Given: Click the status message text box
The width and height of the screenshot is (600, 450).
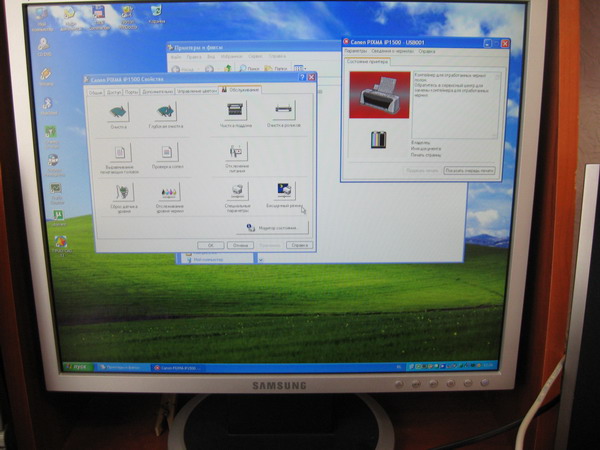Looking at the screenshot, I should point(457,105).
